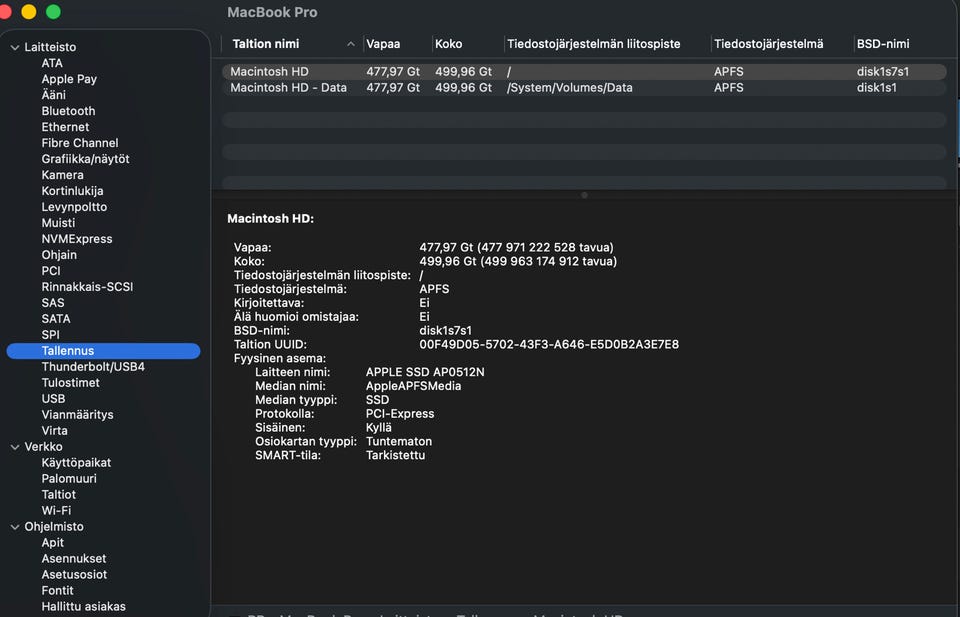Open Asennukset entry
The image size is (960, 617).
[74, 558]
